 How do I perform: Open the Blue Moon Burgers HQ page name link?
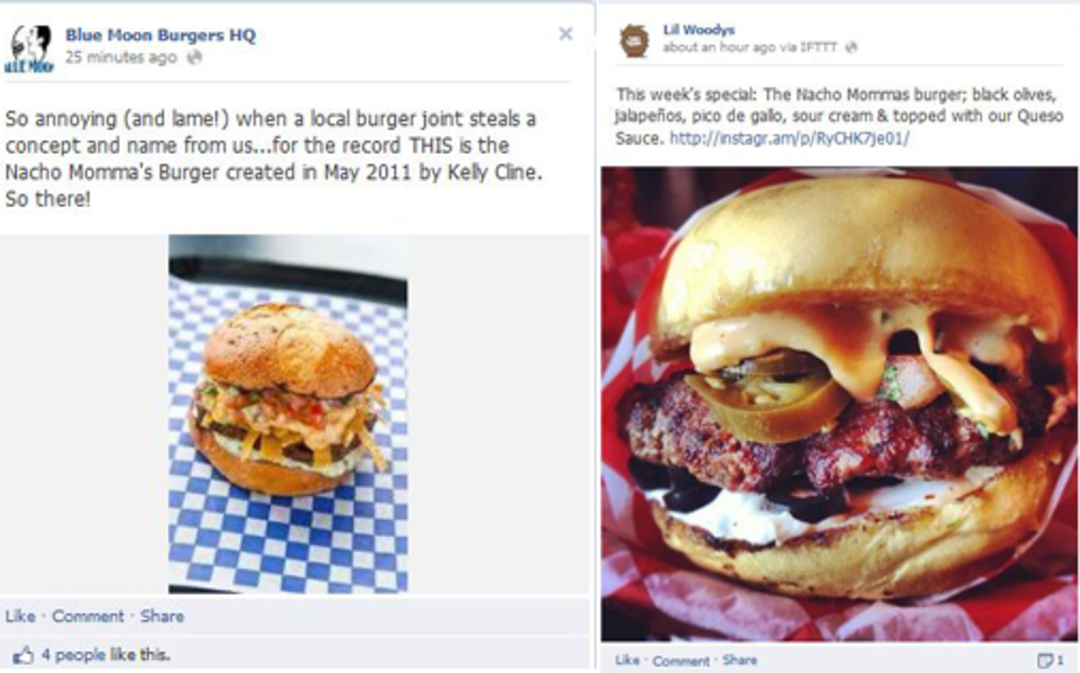[x=160, y=35]
